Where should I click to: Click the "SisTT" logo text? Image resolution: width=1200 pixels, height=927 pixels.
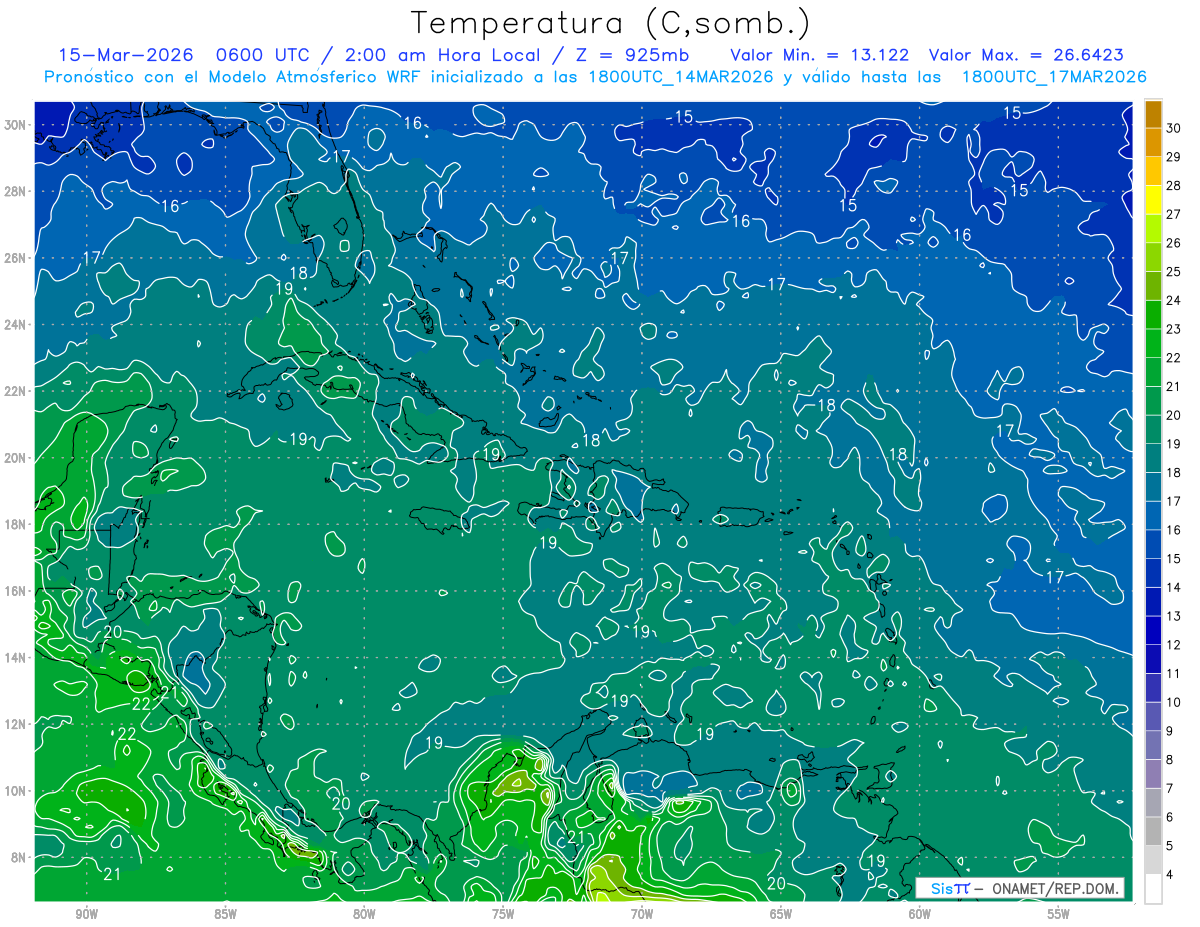pos(949,888)
